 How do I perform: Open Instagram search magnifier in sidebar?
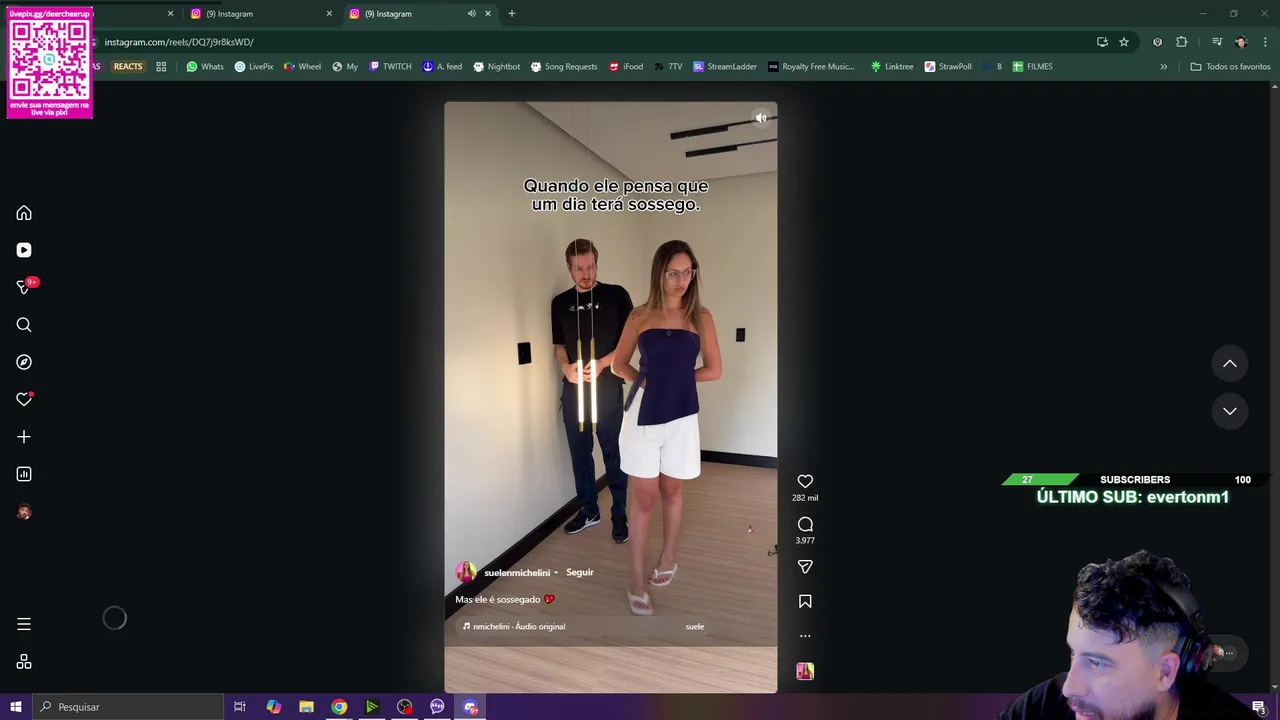24,325
